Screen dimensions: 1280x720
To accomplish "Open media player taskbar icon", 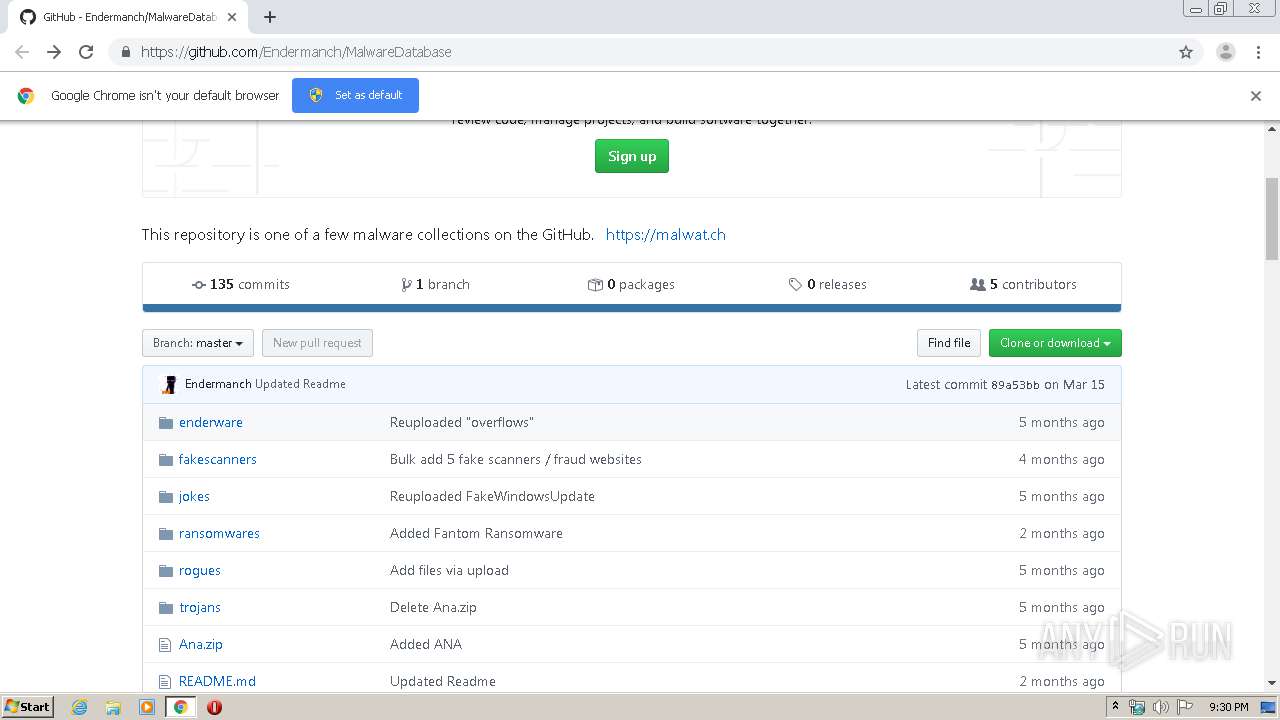I will 147,707.
